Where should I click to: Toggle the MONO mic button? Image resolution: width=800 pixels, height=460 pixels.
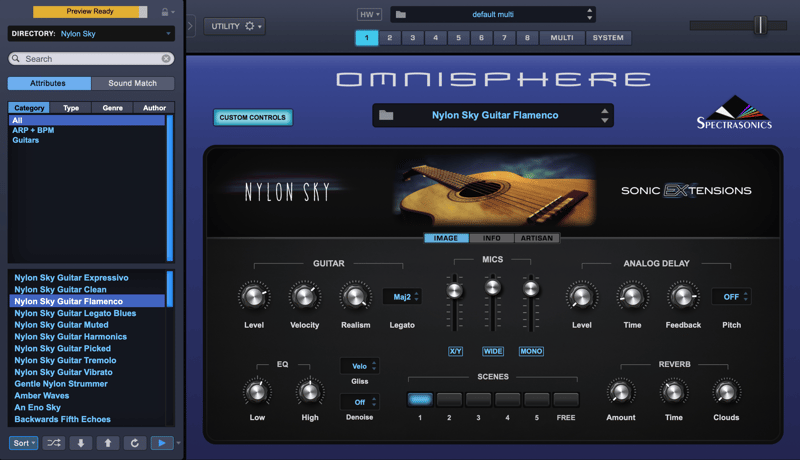(531, 351)
